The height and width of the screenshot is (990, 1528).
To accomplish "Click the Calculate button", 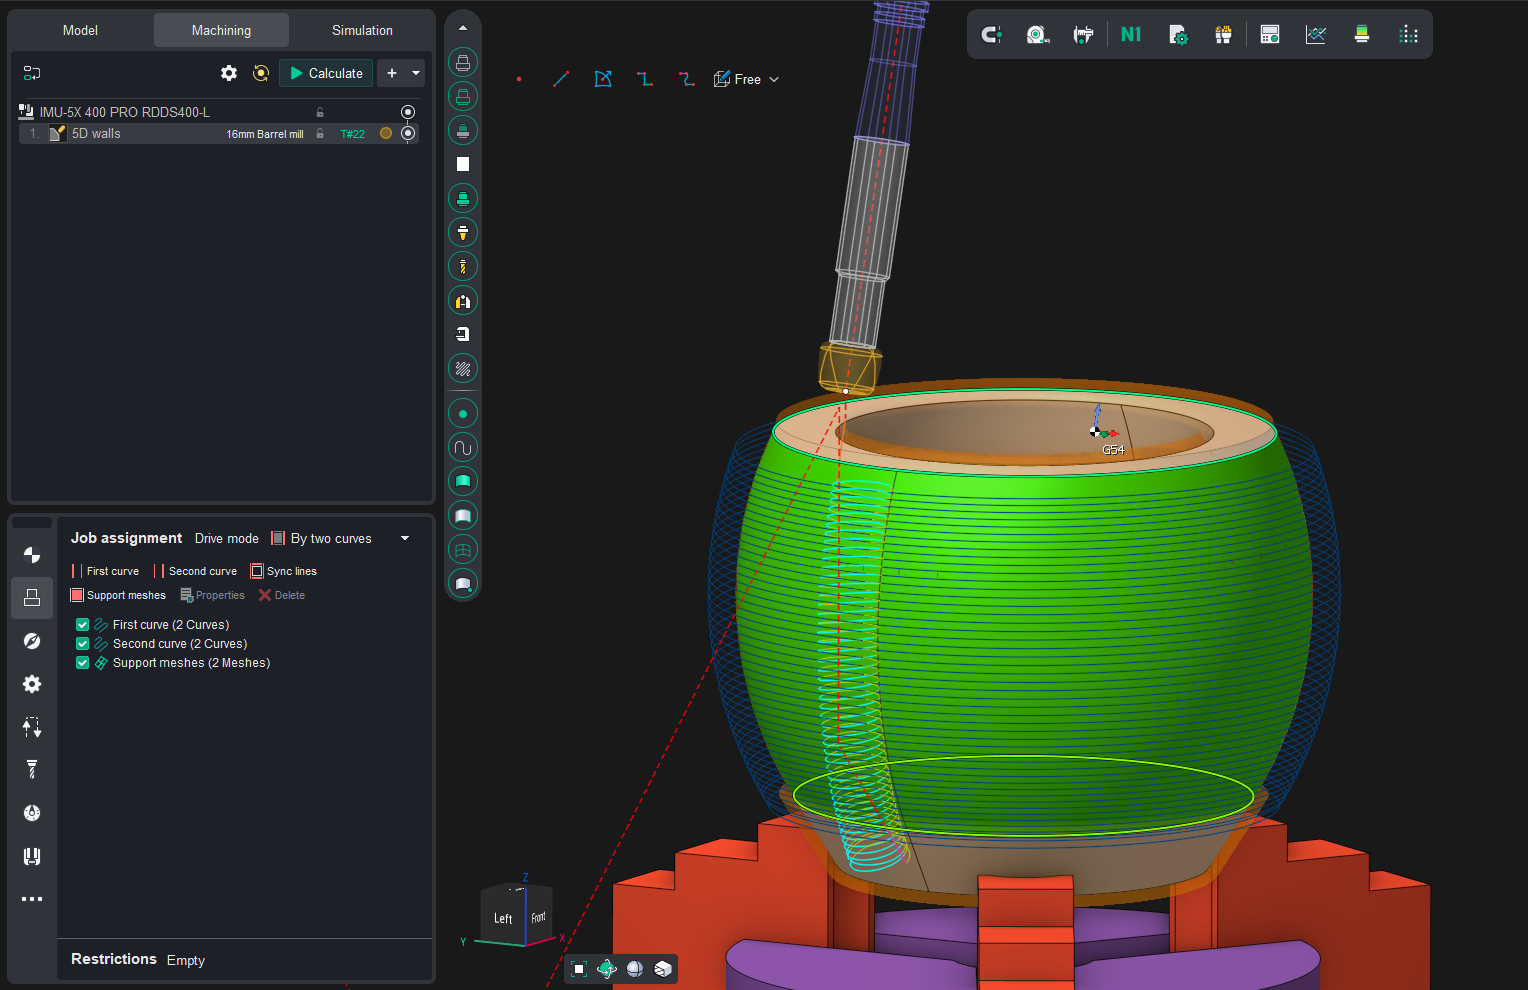I will [326, 73].
